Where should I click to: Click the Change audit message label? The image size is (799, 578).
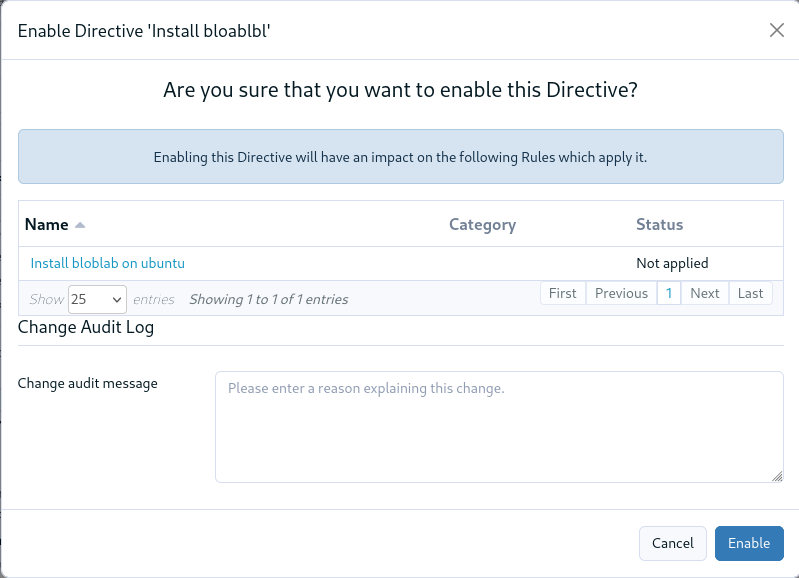click(x=88, y=383)
